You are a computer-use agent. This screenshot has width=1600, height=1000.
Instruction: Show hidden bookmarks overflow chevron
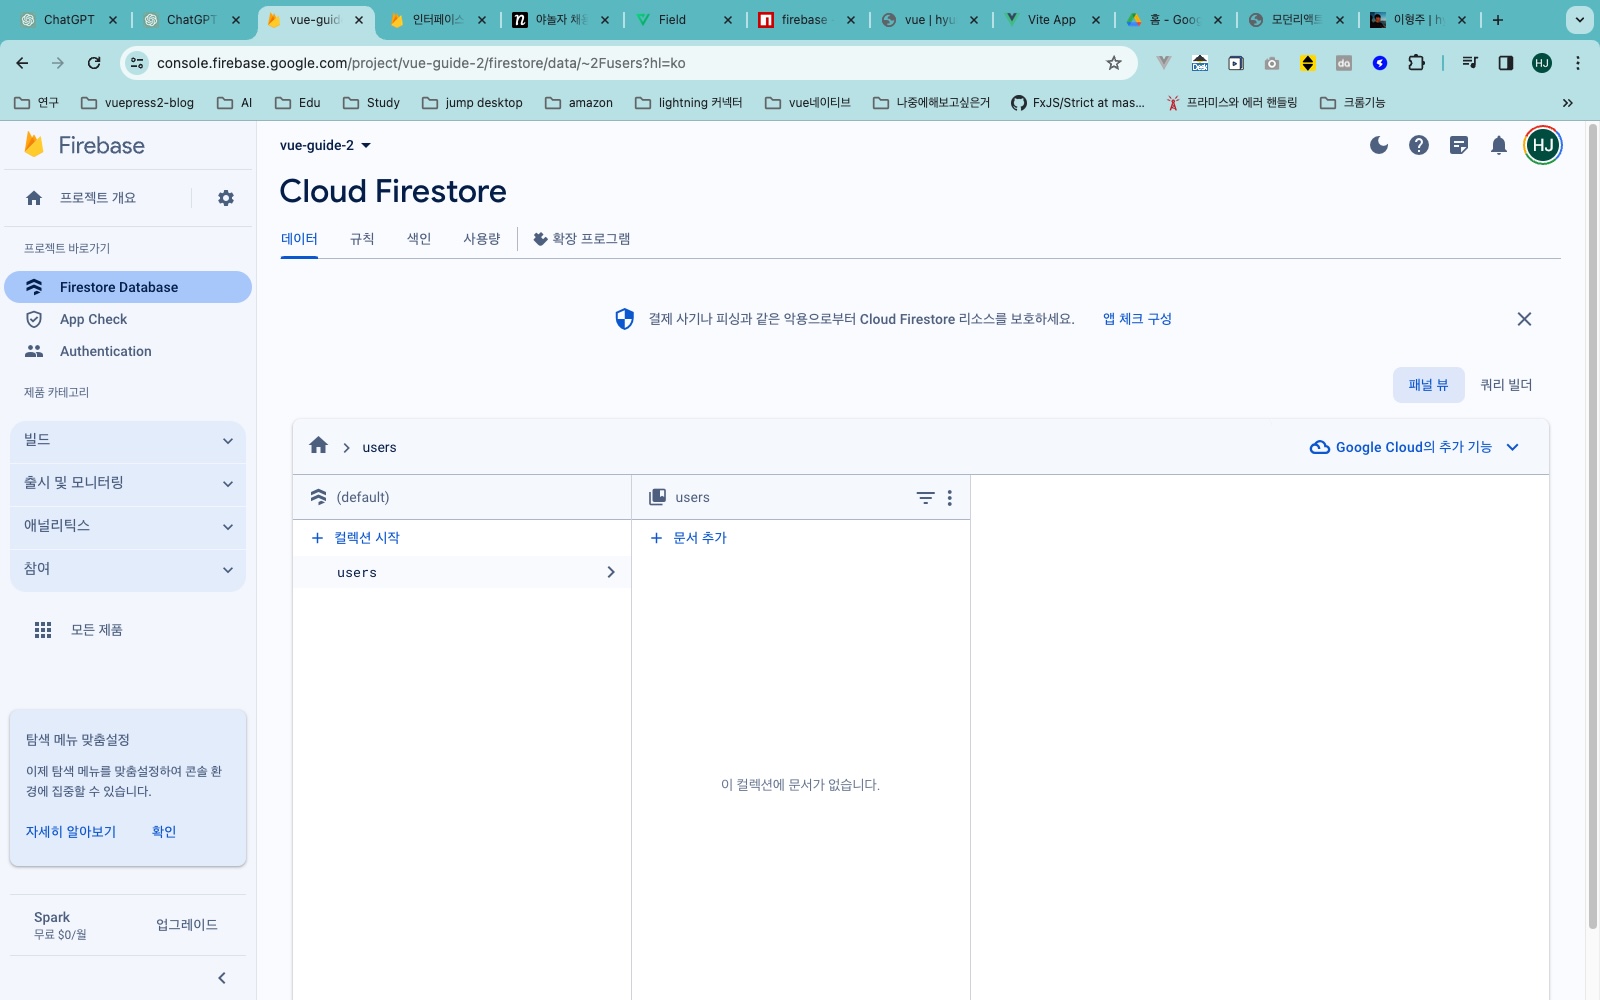[x=1568, y=103]
